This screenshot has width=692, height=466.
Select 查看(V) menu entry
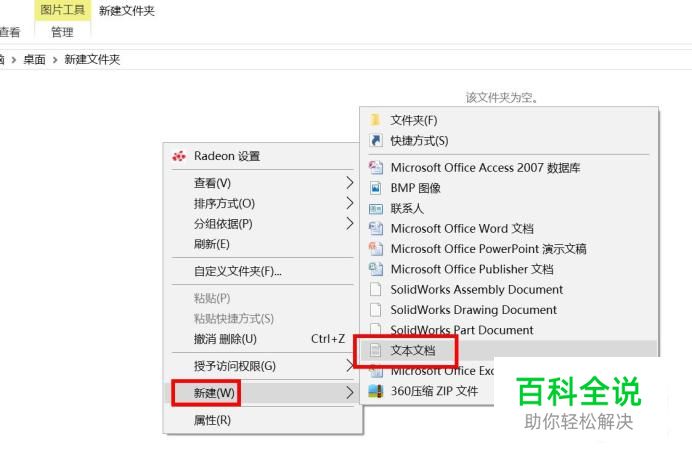coord(263,183)
